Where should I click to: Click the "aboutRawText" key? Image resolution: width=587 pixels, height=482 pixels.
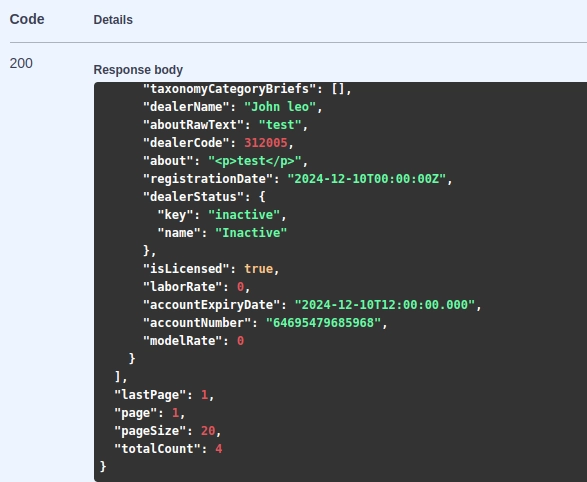[x=194, y=125]
